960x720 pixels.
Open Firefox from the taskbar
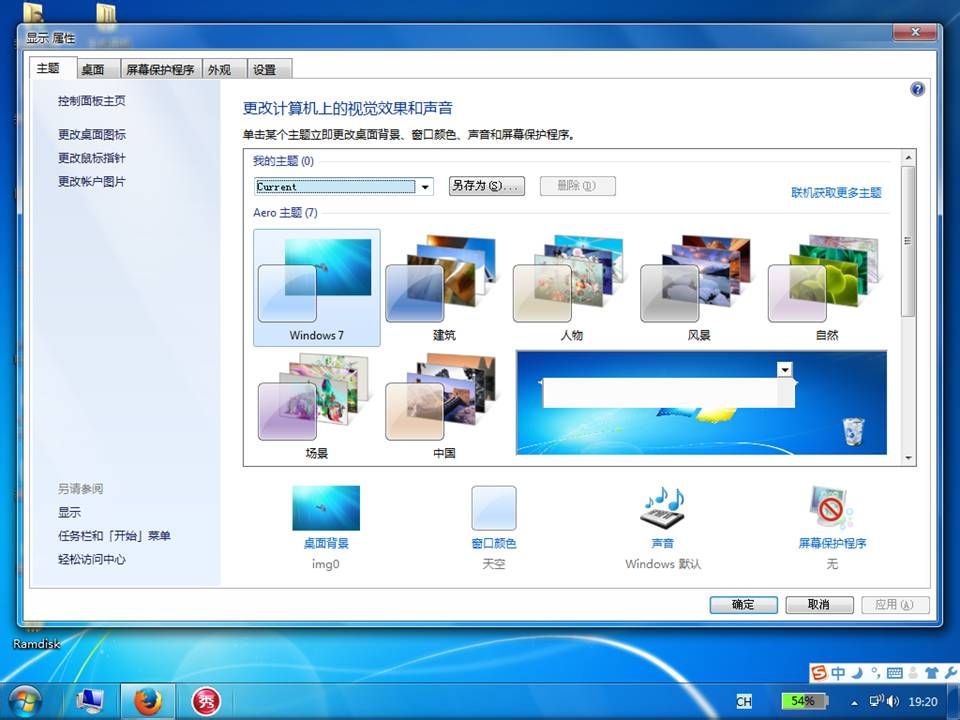148,701
